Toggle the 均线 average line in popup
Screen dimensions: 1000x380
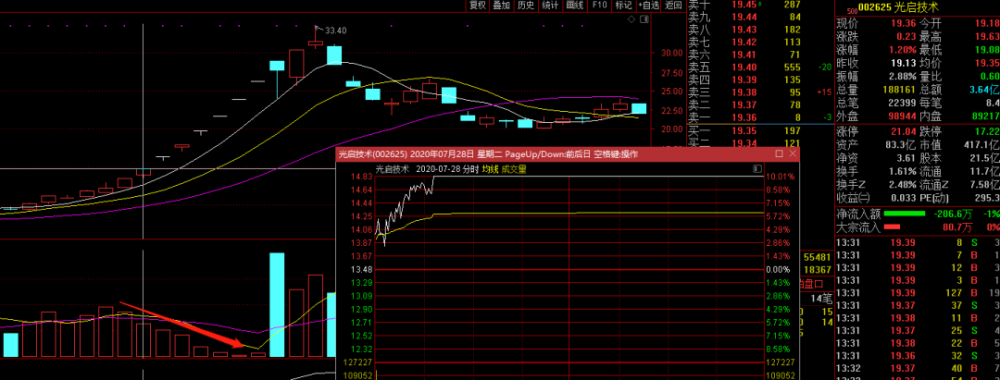pyautogui.click(x=489, y=169)
